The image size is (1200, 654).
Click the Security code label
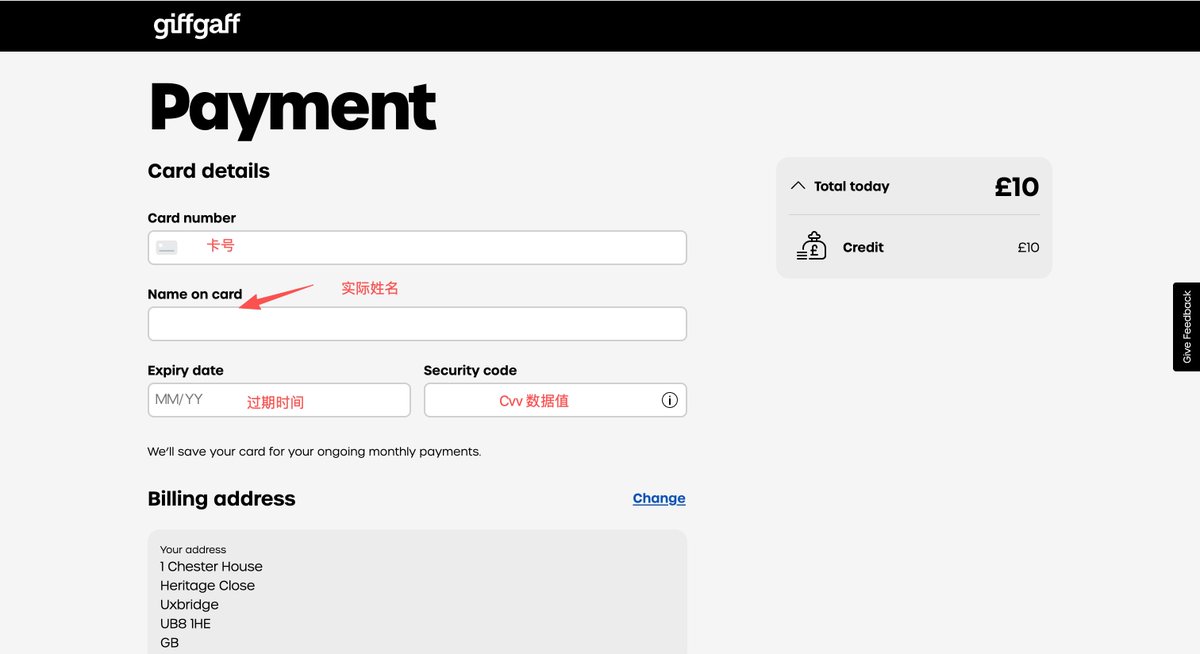point(470,370)
